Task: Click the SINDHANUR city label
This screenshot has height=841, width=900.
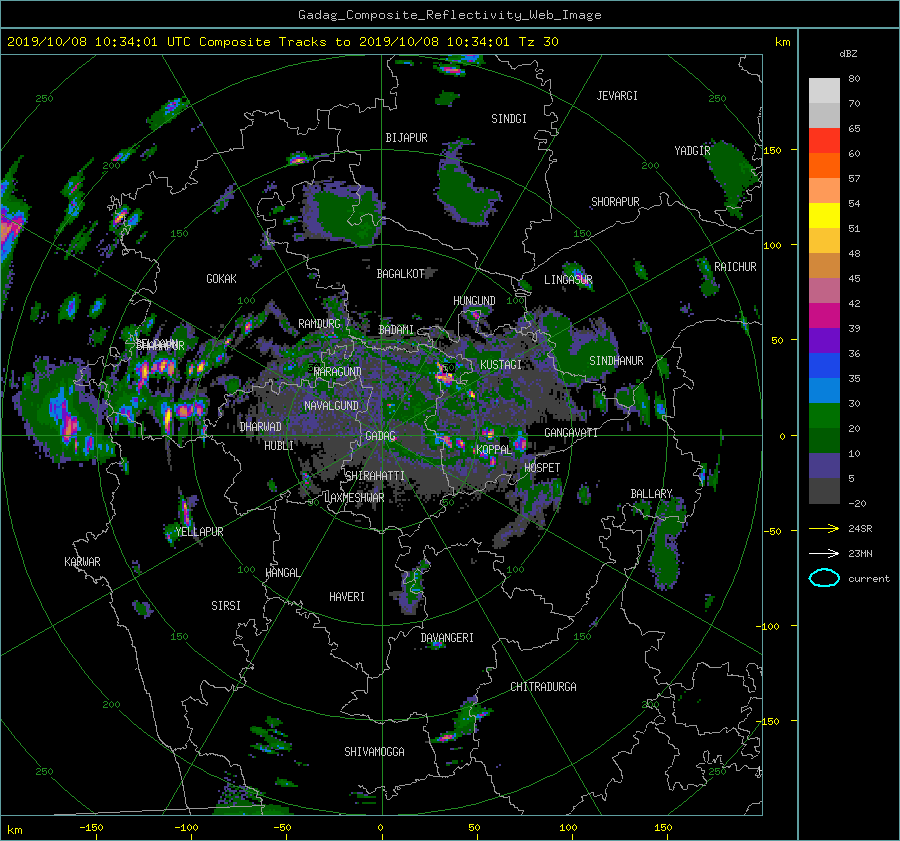Action: point(616,361)
